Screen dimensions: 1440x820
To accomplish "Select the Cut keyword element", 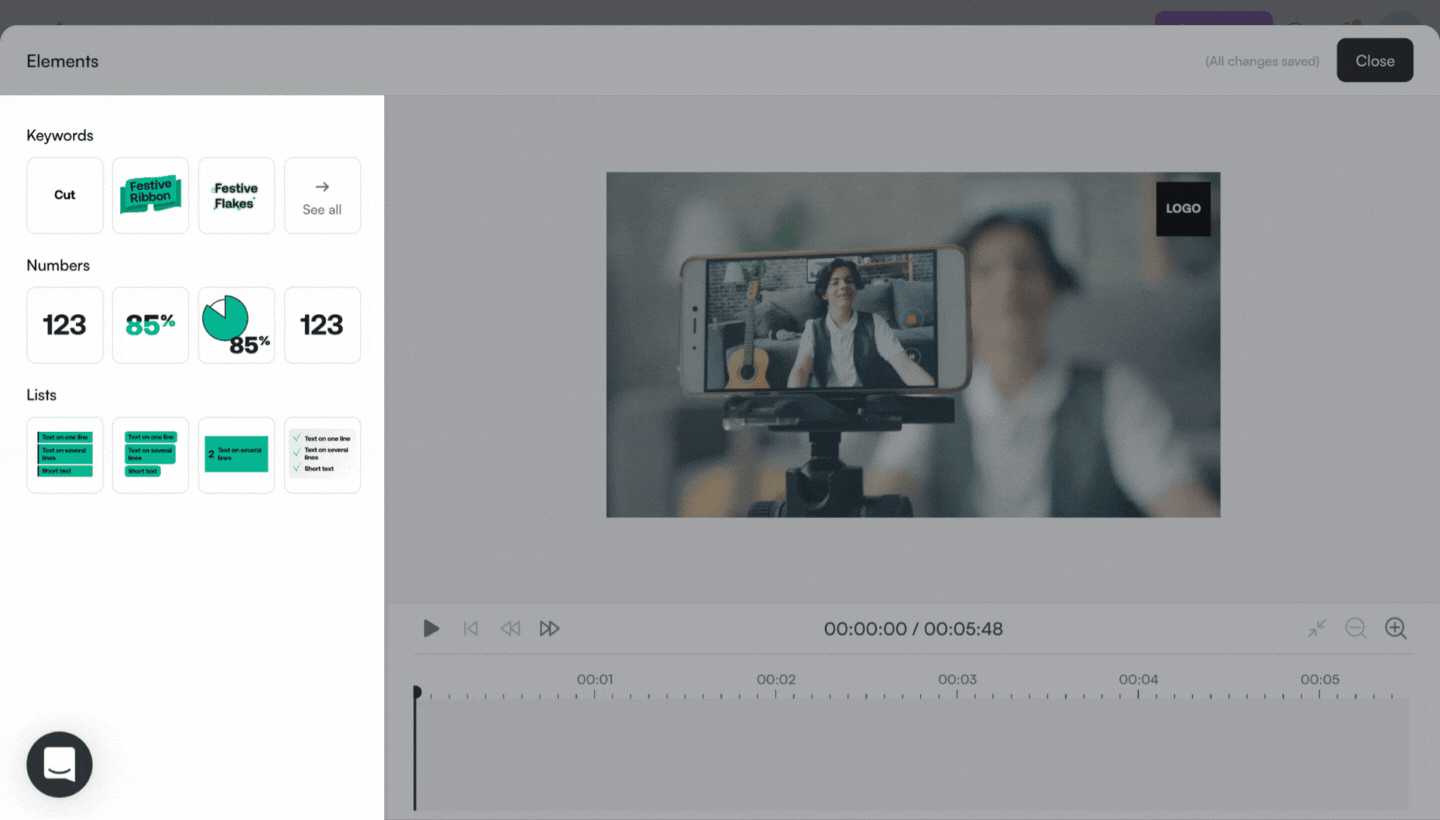I will (65, 195).
